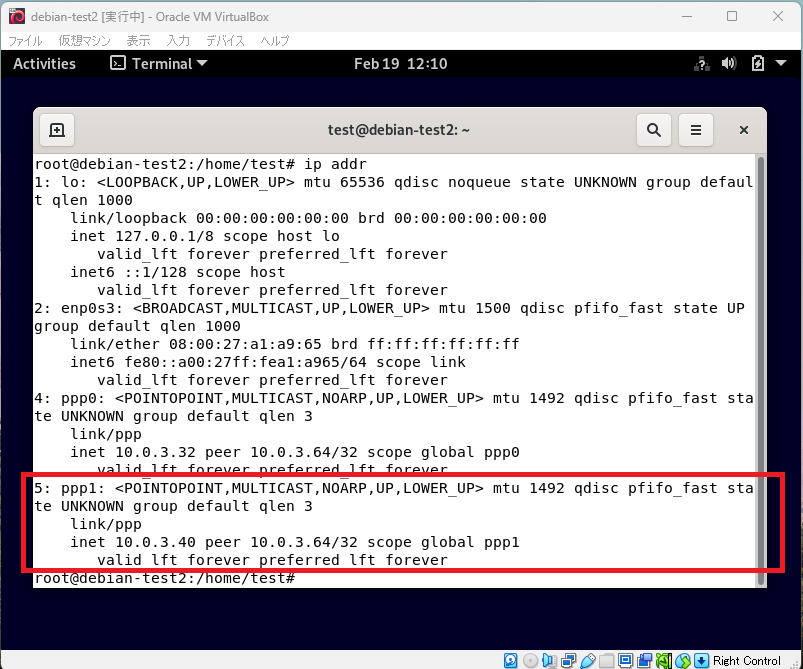Viewport: 803px width, 669px height.
Task: Maximize the VirtualBox window
Action: coord(732,16)
